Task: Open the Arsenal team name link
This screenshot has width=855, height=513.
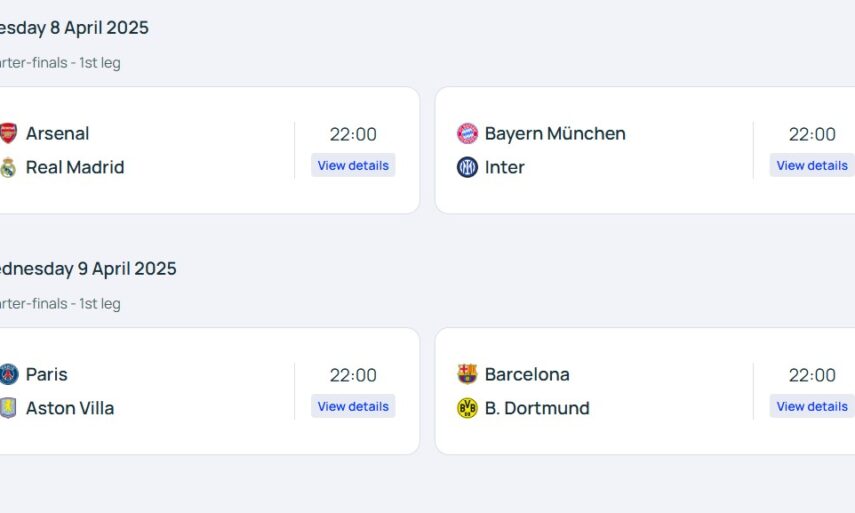Action: (x=57, y=133)
